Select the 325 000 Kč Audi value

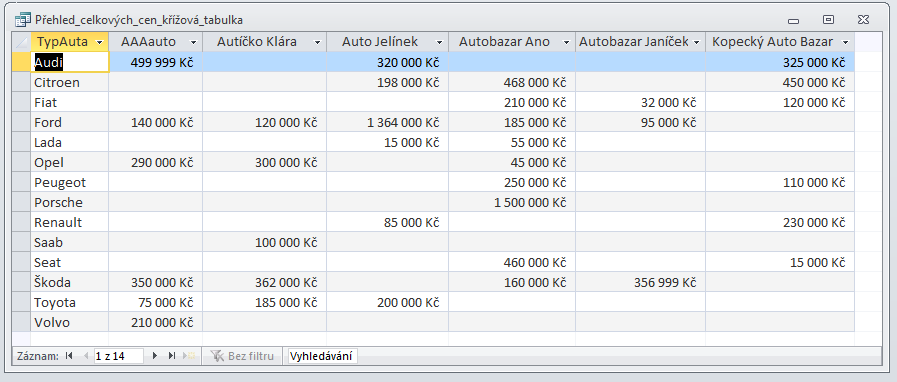click(780, 62)
